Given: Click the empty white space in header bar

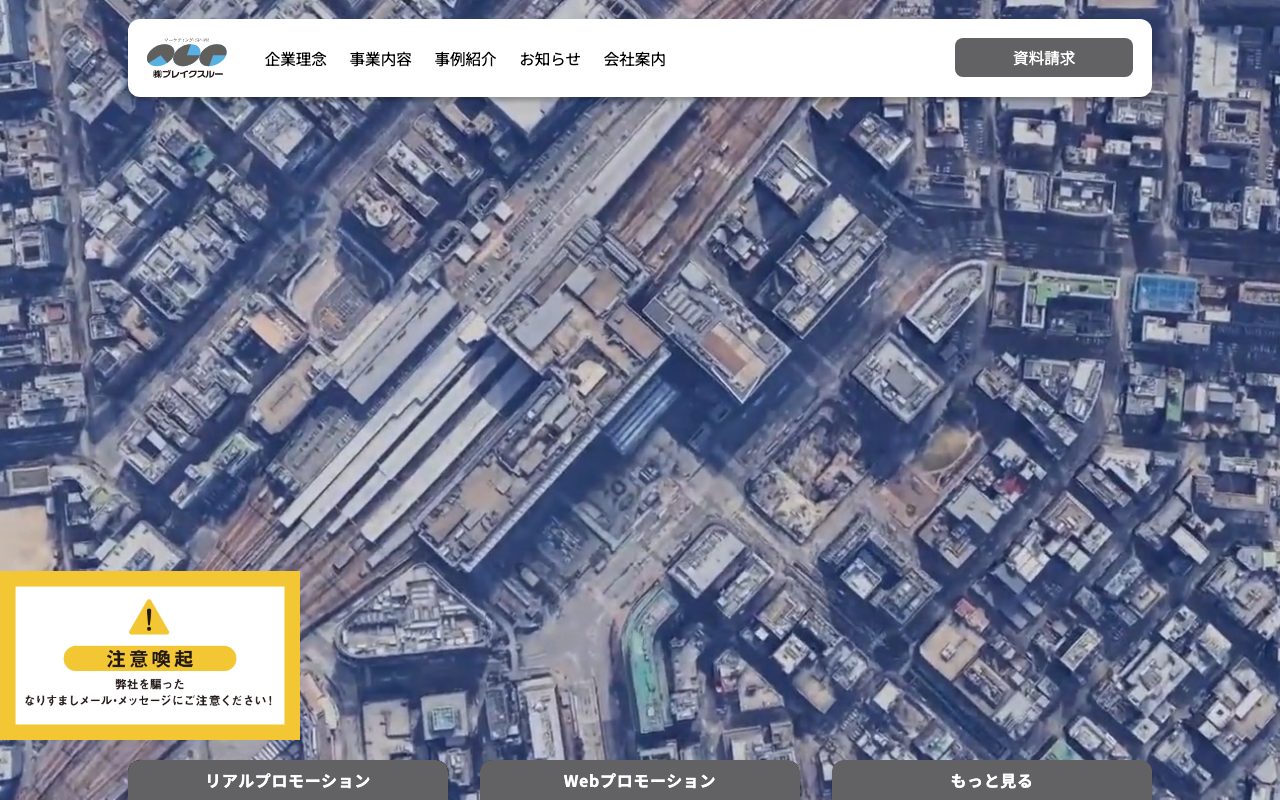Looking at the screenshot, I should pyautogui.click(x=810, y=58).
